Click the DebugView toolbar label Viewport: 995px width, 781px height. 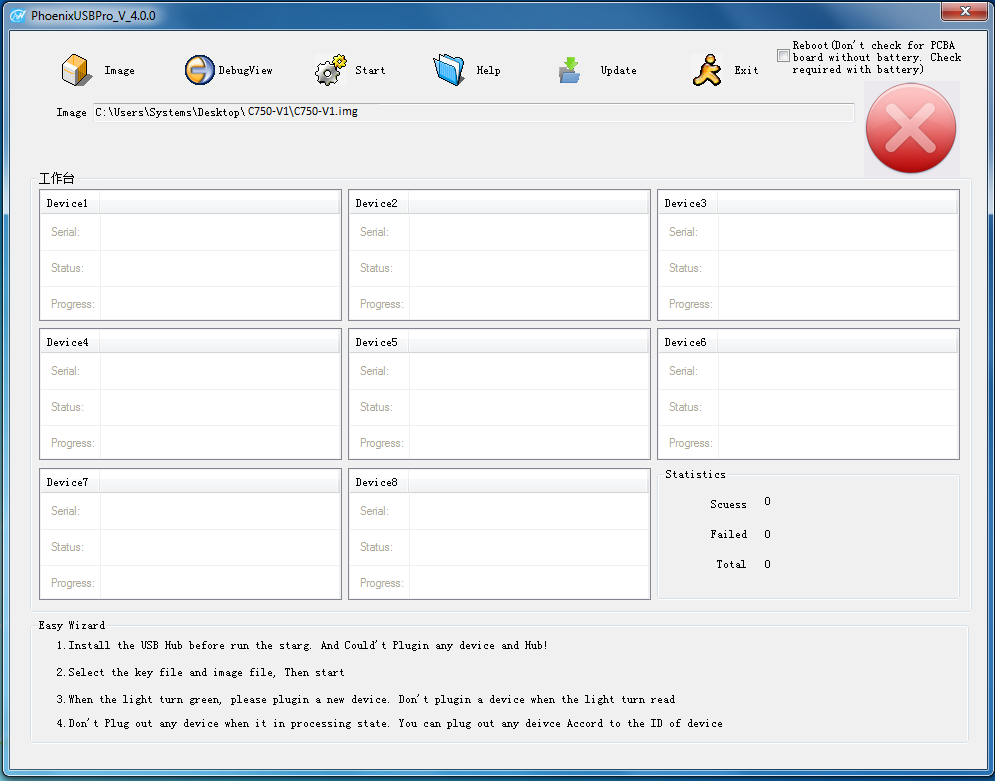[x=246, y=70]
